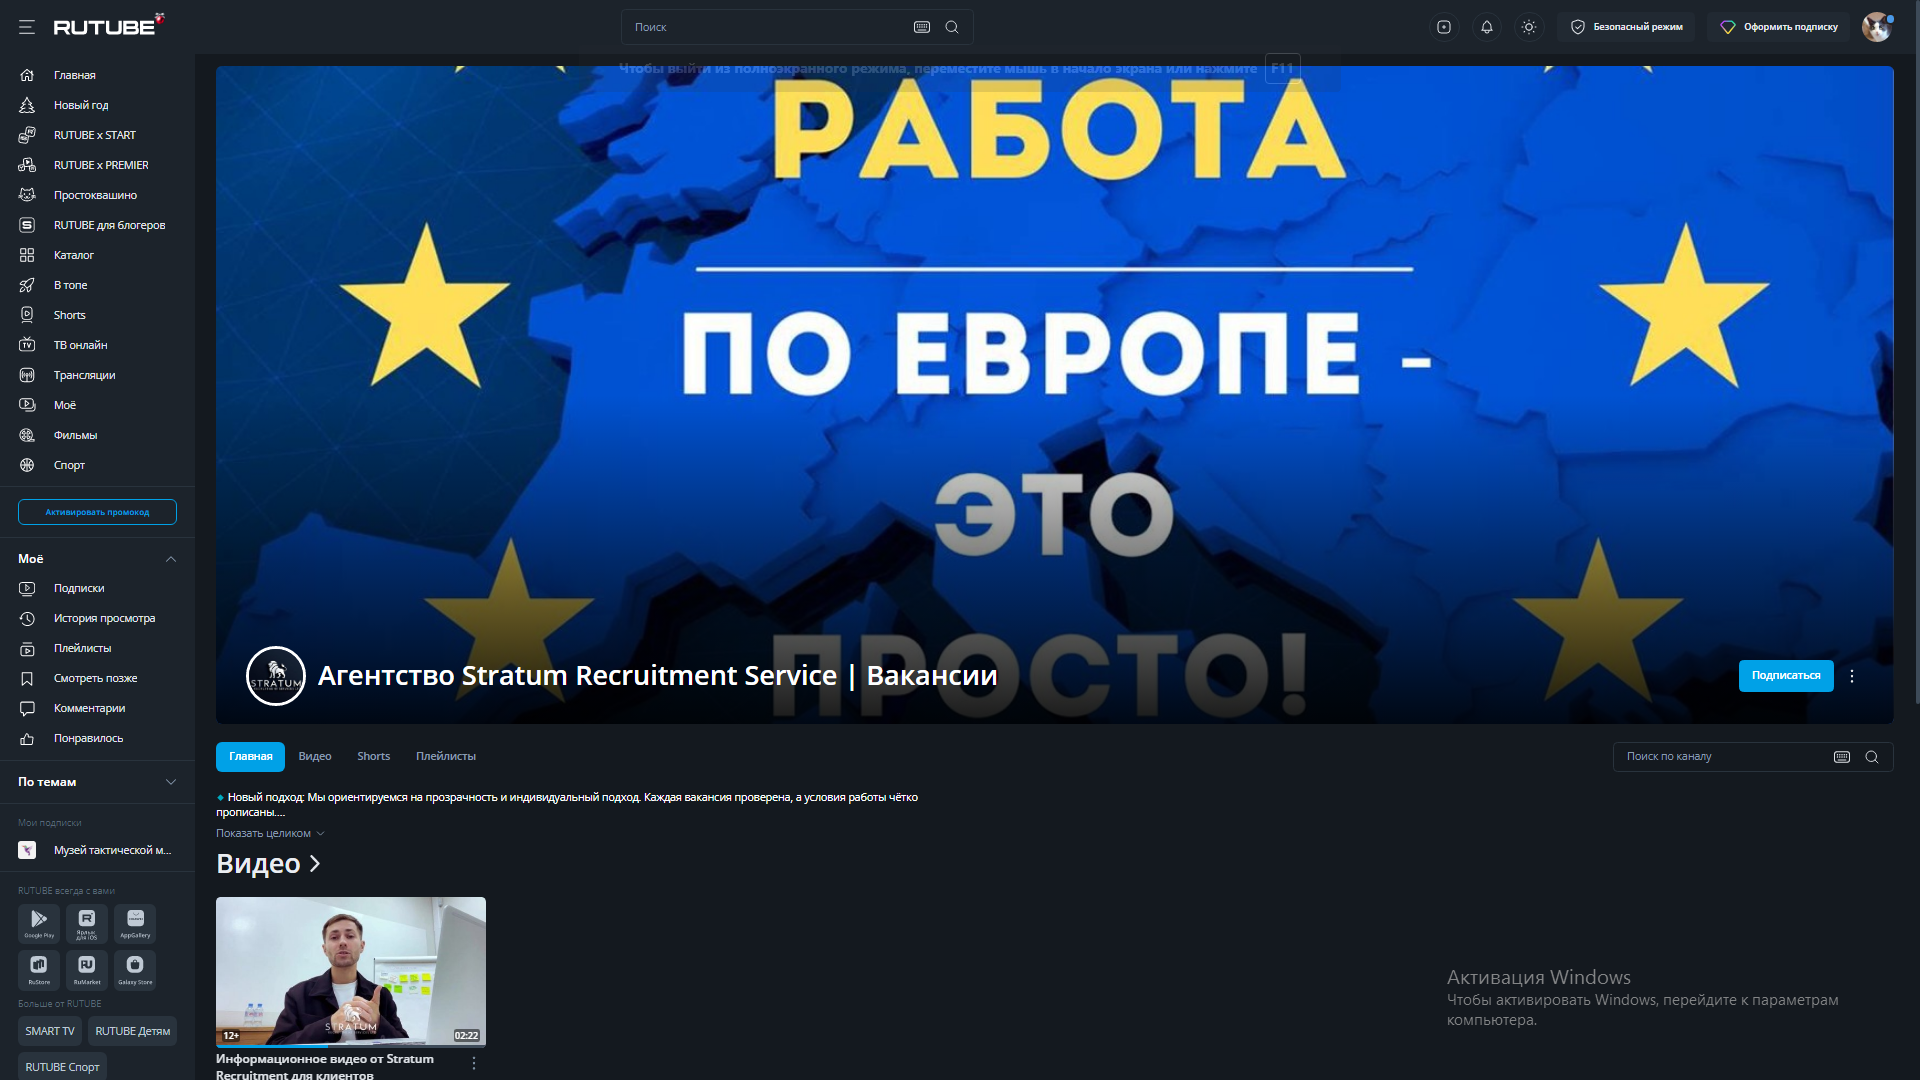This screenshot has width=1920, height=1080.
Task: Collapse the Моё section chevron
Action: (171, 559)
